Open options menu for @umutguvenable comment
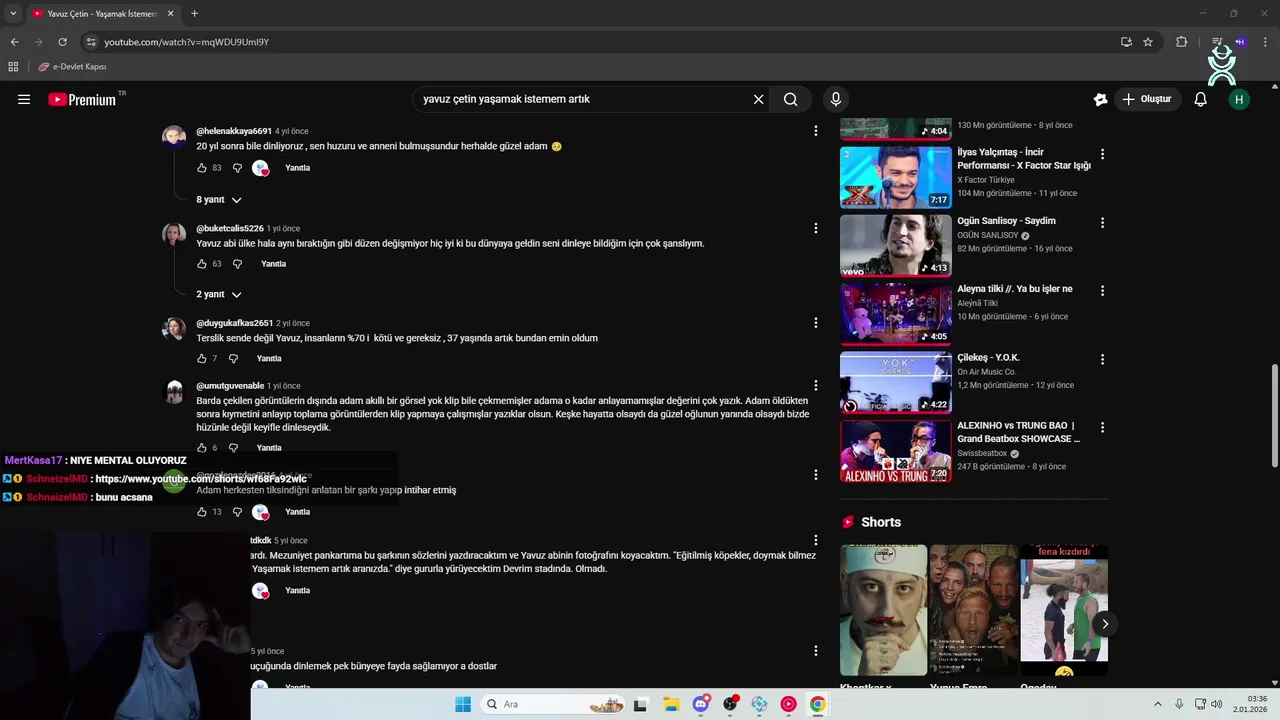Image resolution: width=1280 pixels, height=720 pixels. [816, 385]
